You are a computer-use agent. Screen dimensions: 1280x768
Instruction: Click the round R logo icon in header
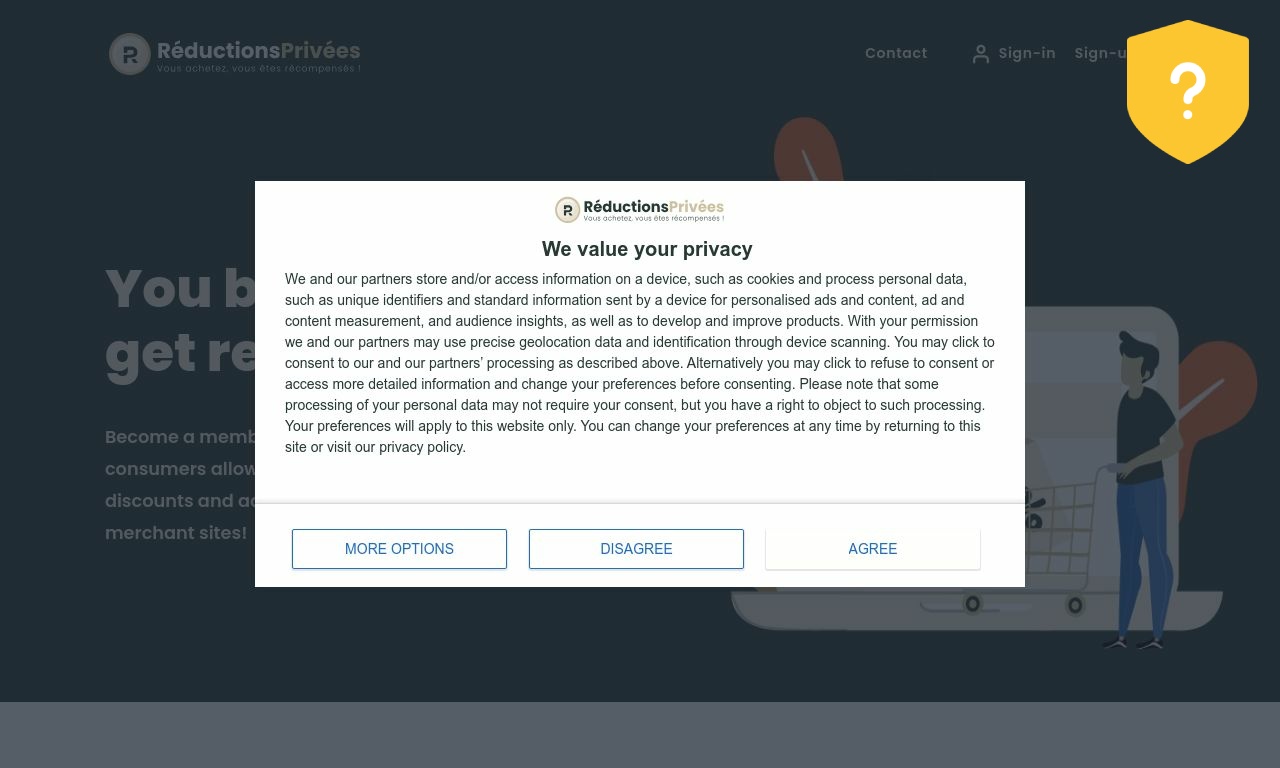130,54
